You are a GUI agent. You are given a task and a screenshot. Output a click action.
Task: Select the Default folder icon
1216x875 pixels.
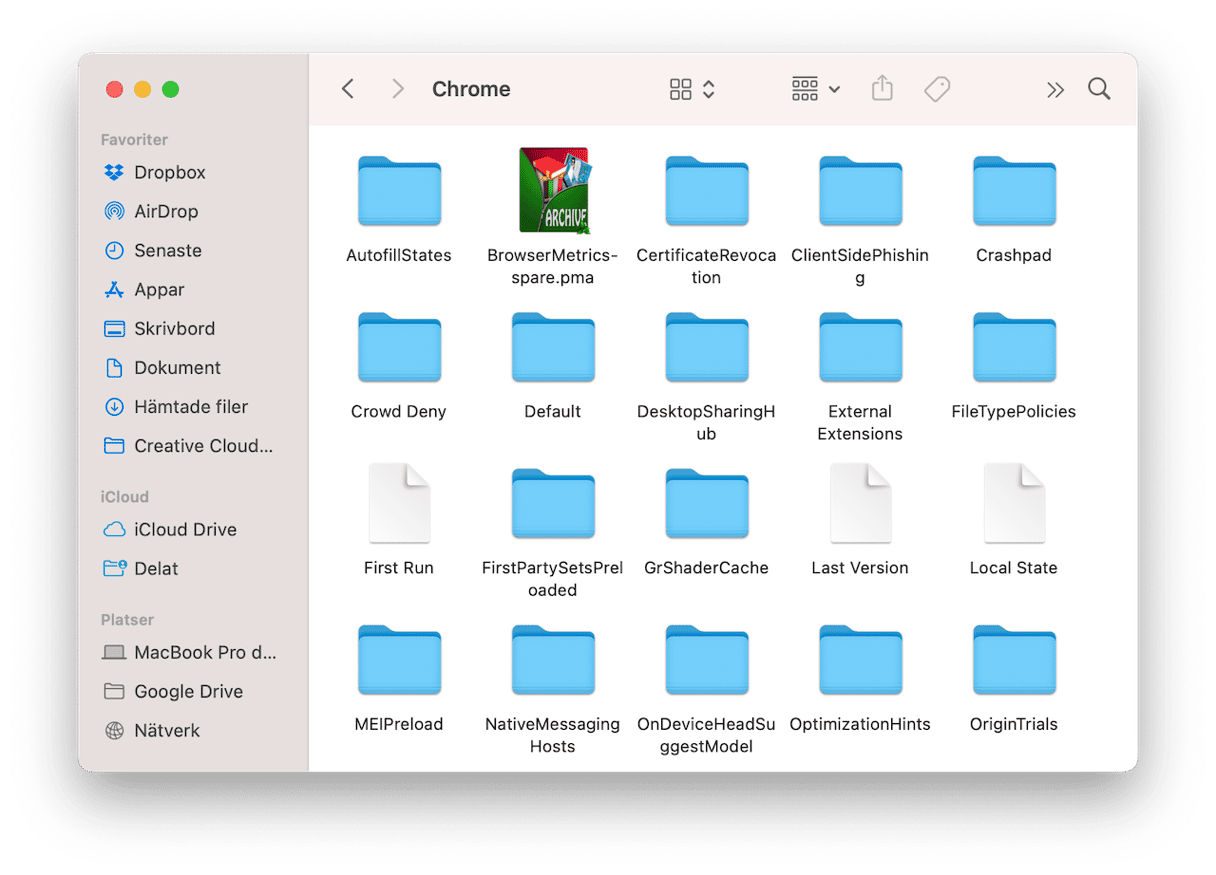[553, 347]
